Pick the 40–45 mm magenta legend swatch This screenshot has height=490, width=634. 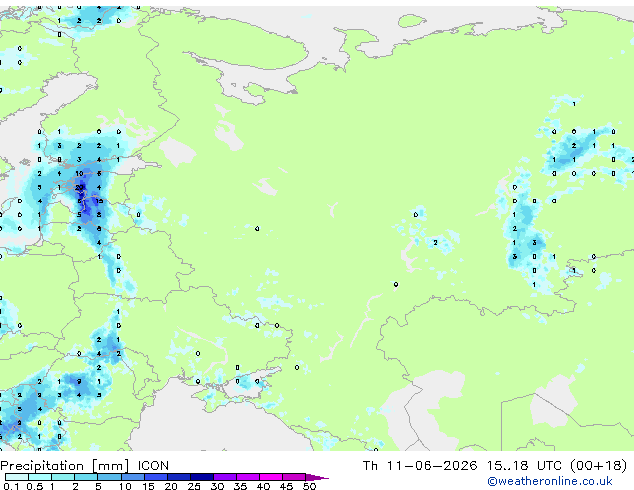[271, 477]
